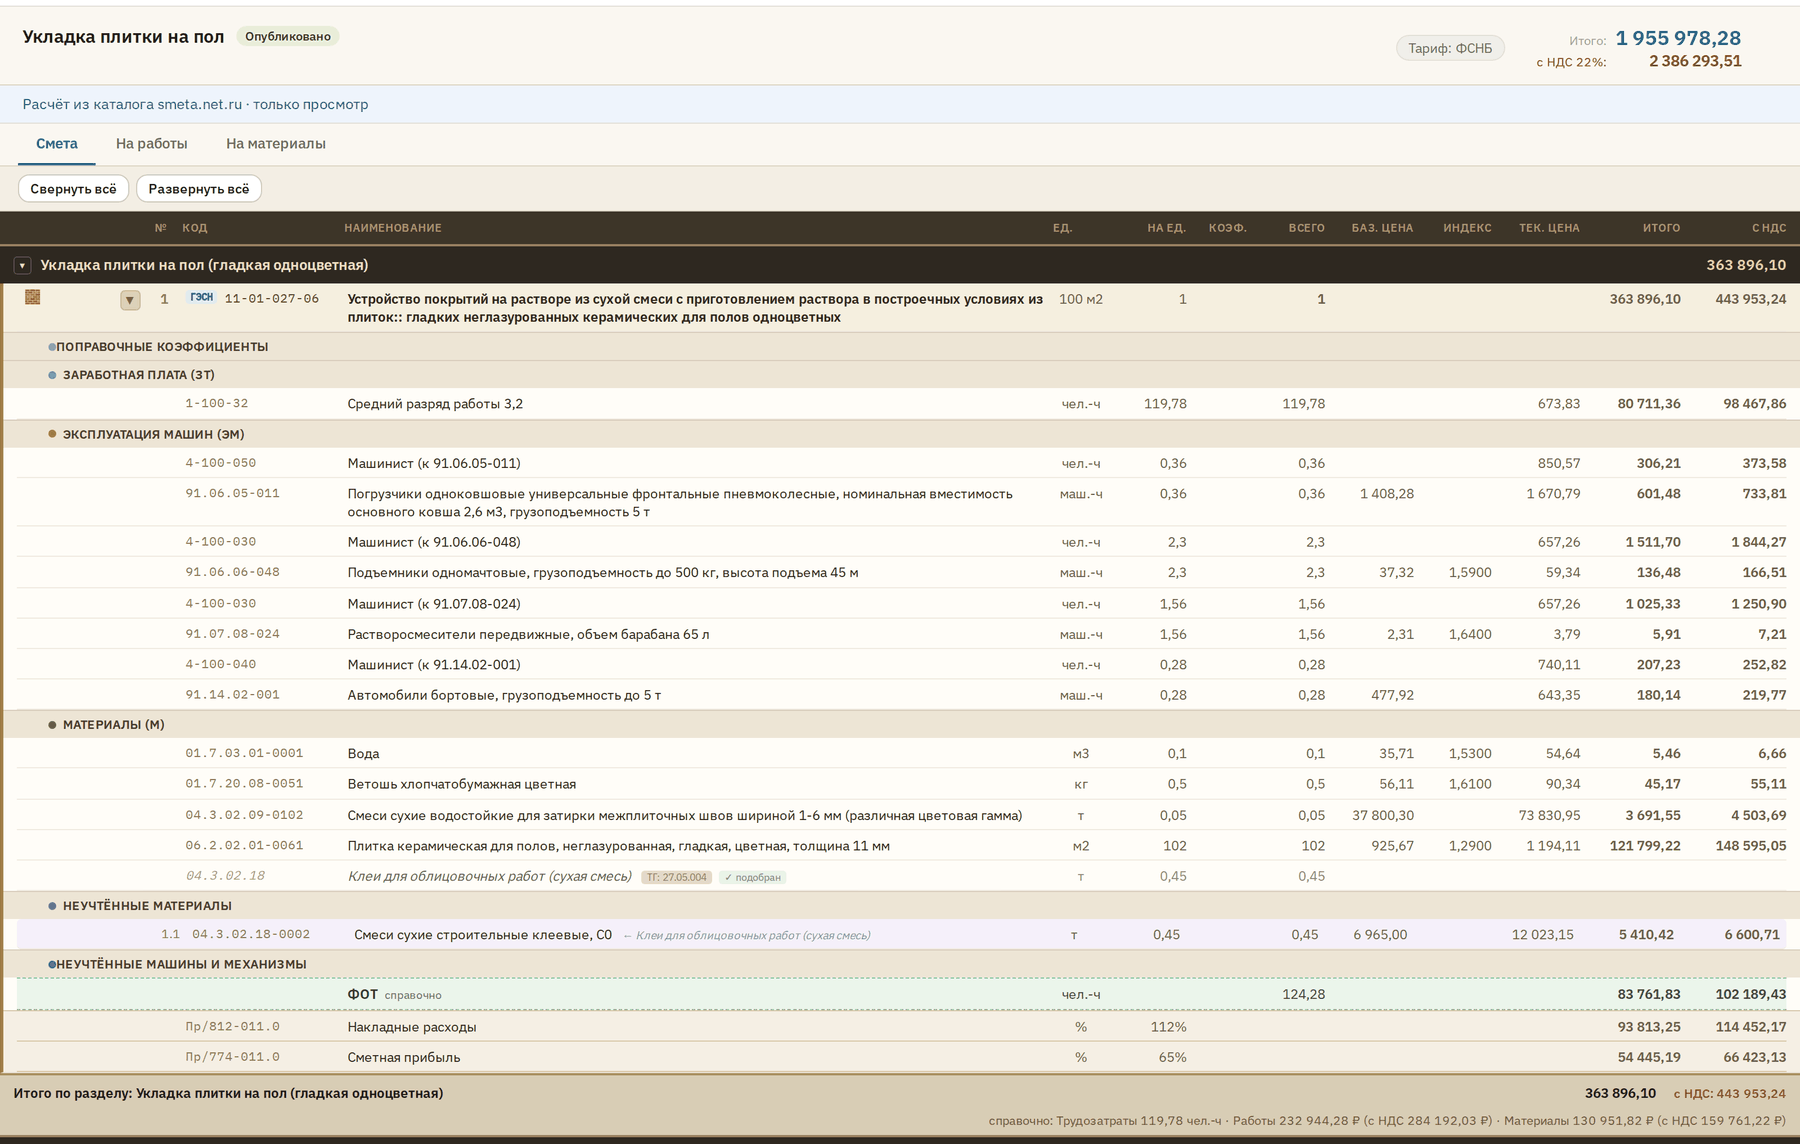Click the value 121 799,22 in the Итого column

[1645, 846]
